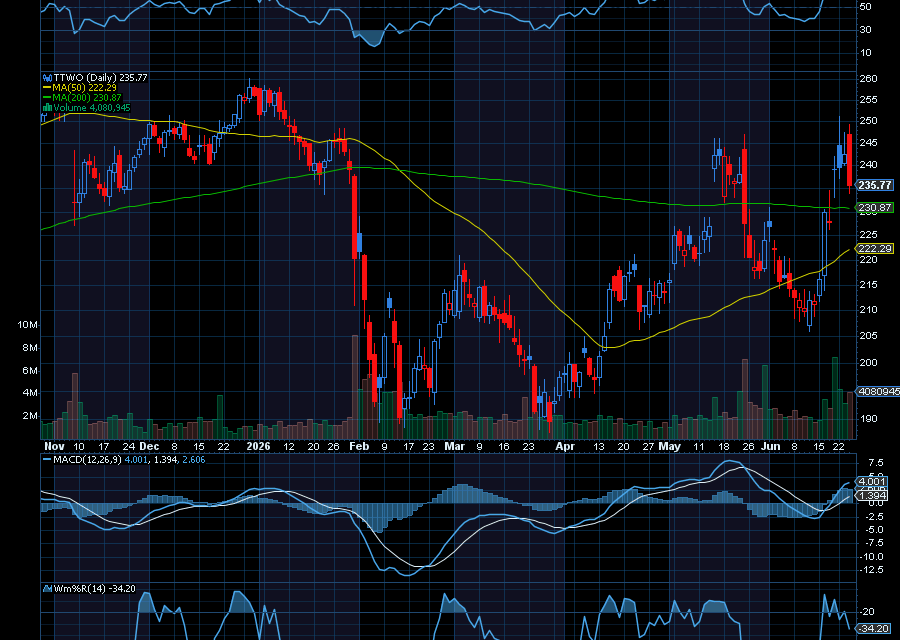
Task: Click the Apr month label on the date axis
Action: (x=565, y=446)
